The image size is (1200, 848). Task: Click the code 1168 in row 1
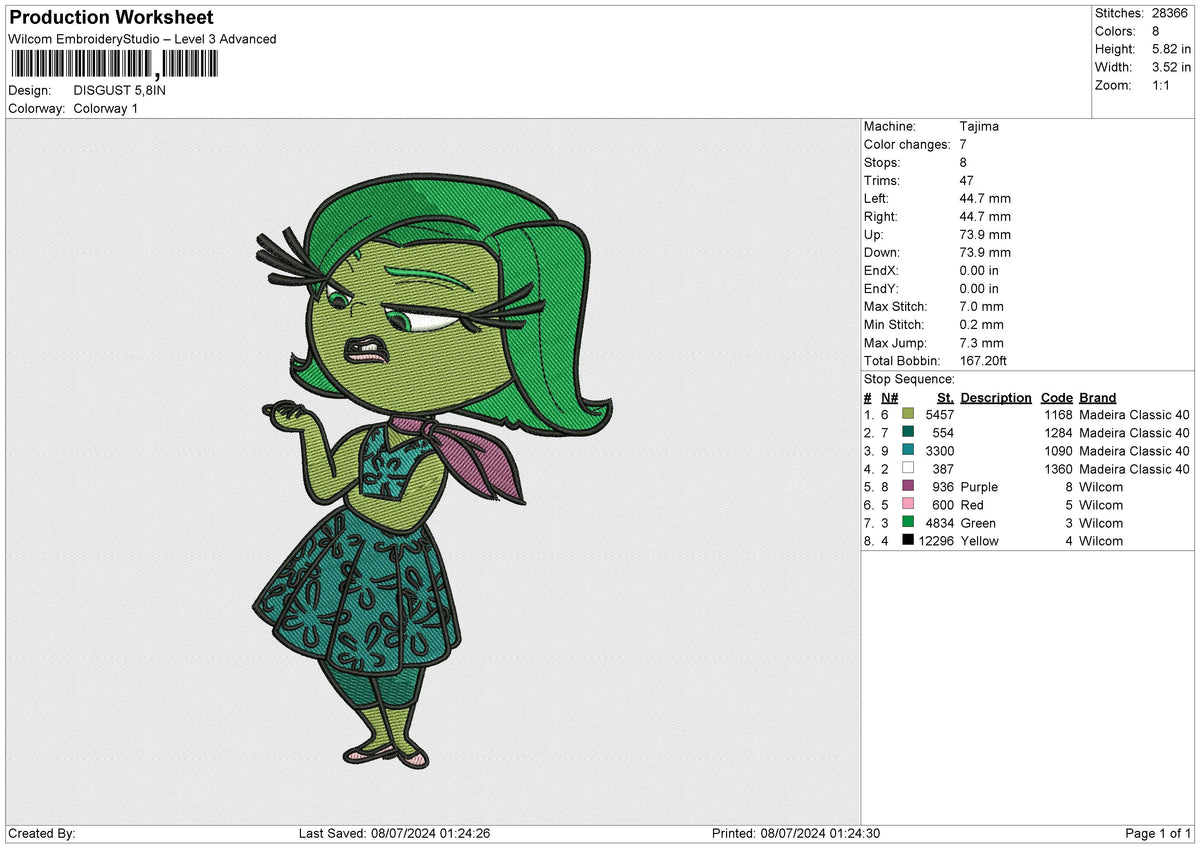[x=1057, y=415]
